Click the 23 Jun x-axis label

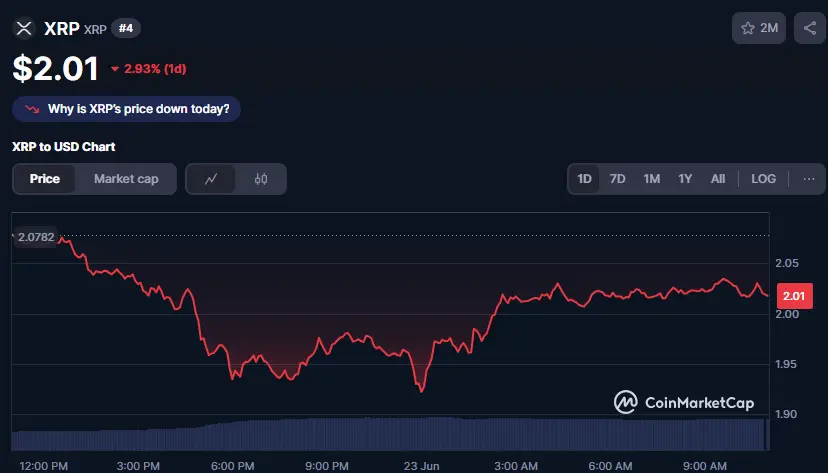click(x=421, y=466)
